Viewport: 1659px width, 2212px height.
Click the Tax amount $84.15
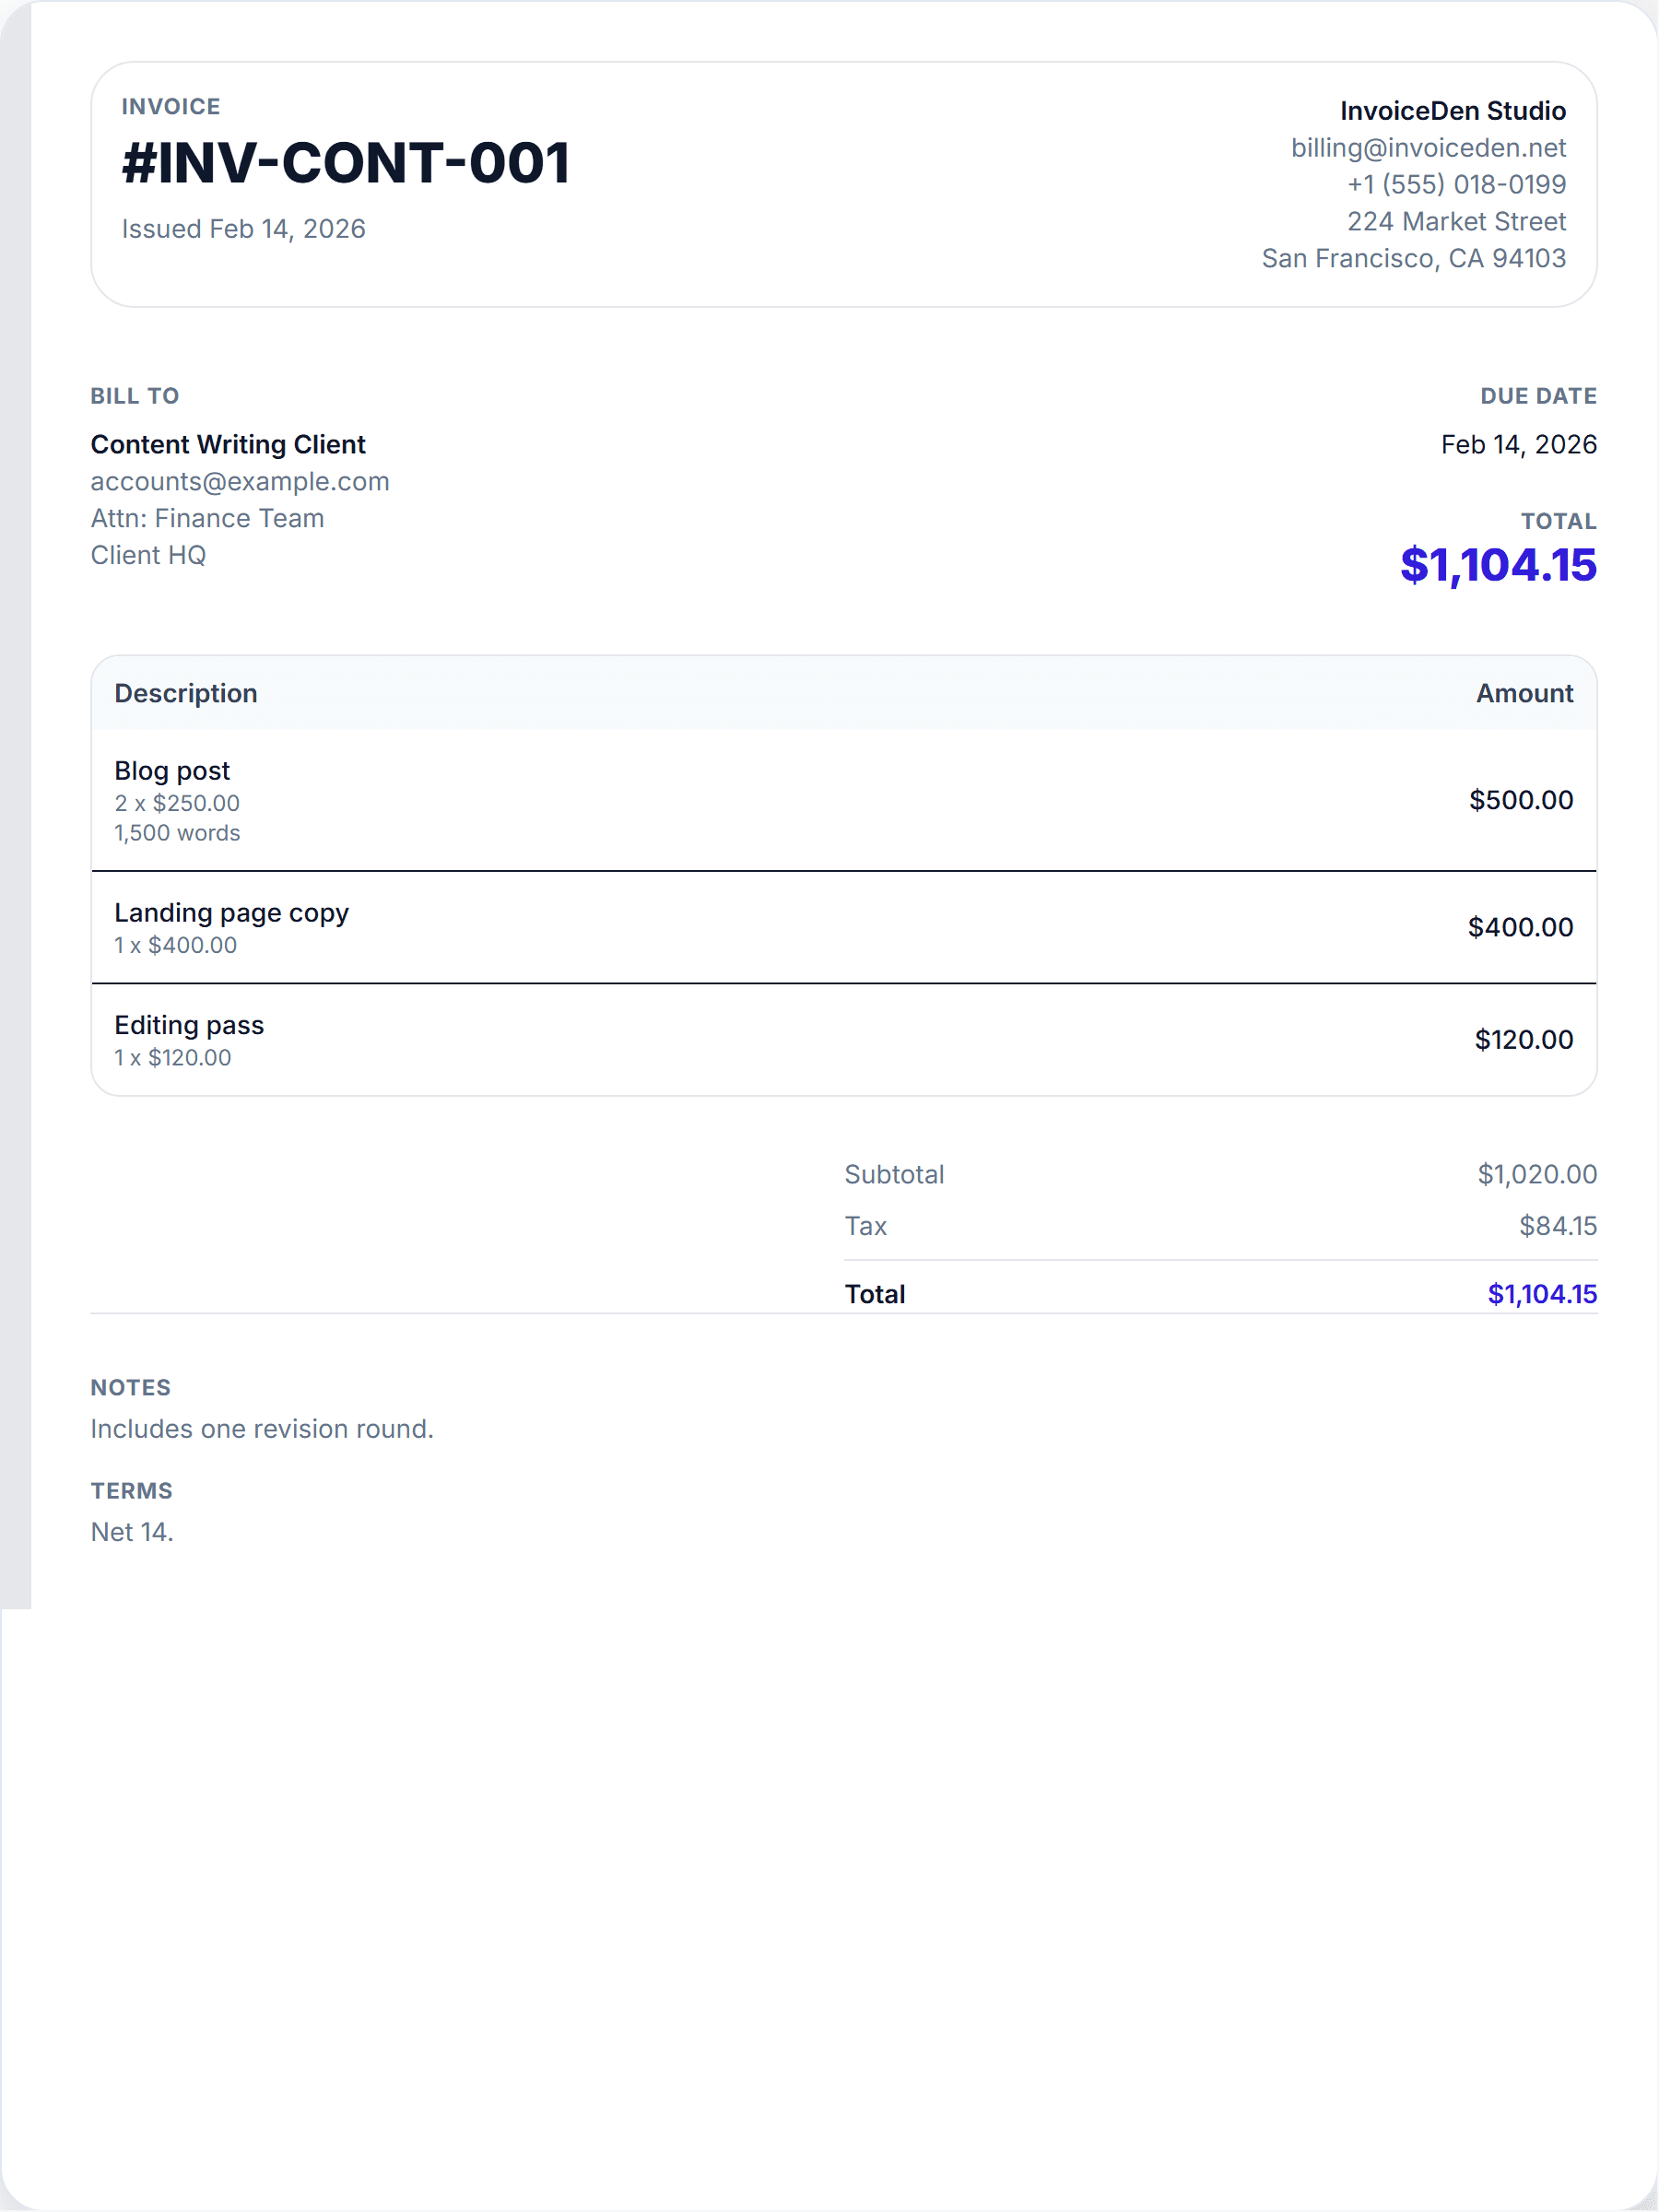(x=1557, y=1225)
